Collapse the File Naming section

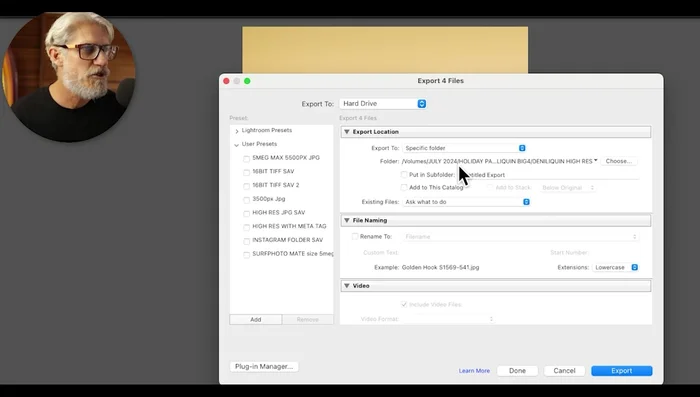pos(347,220)
